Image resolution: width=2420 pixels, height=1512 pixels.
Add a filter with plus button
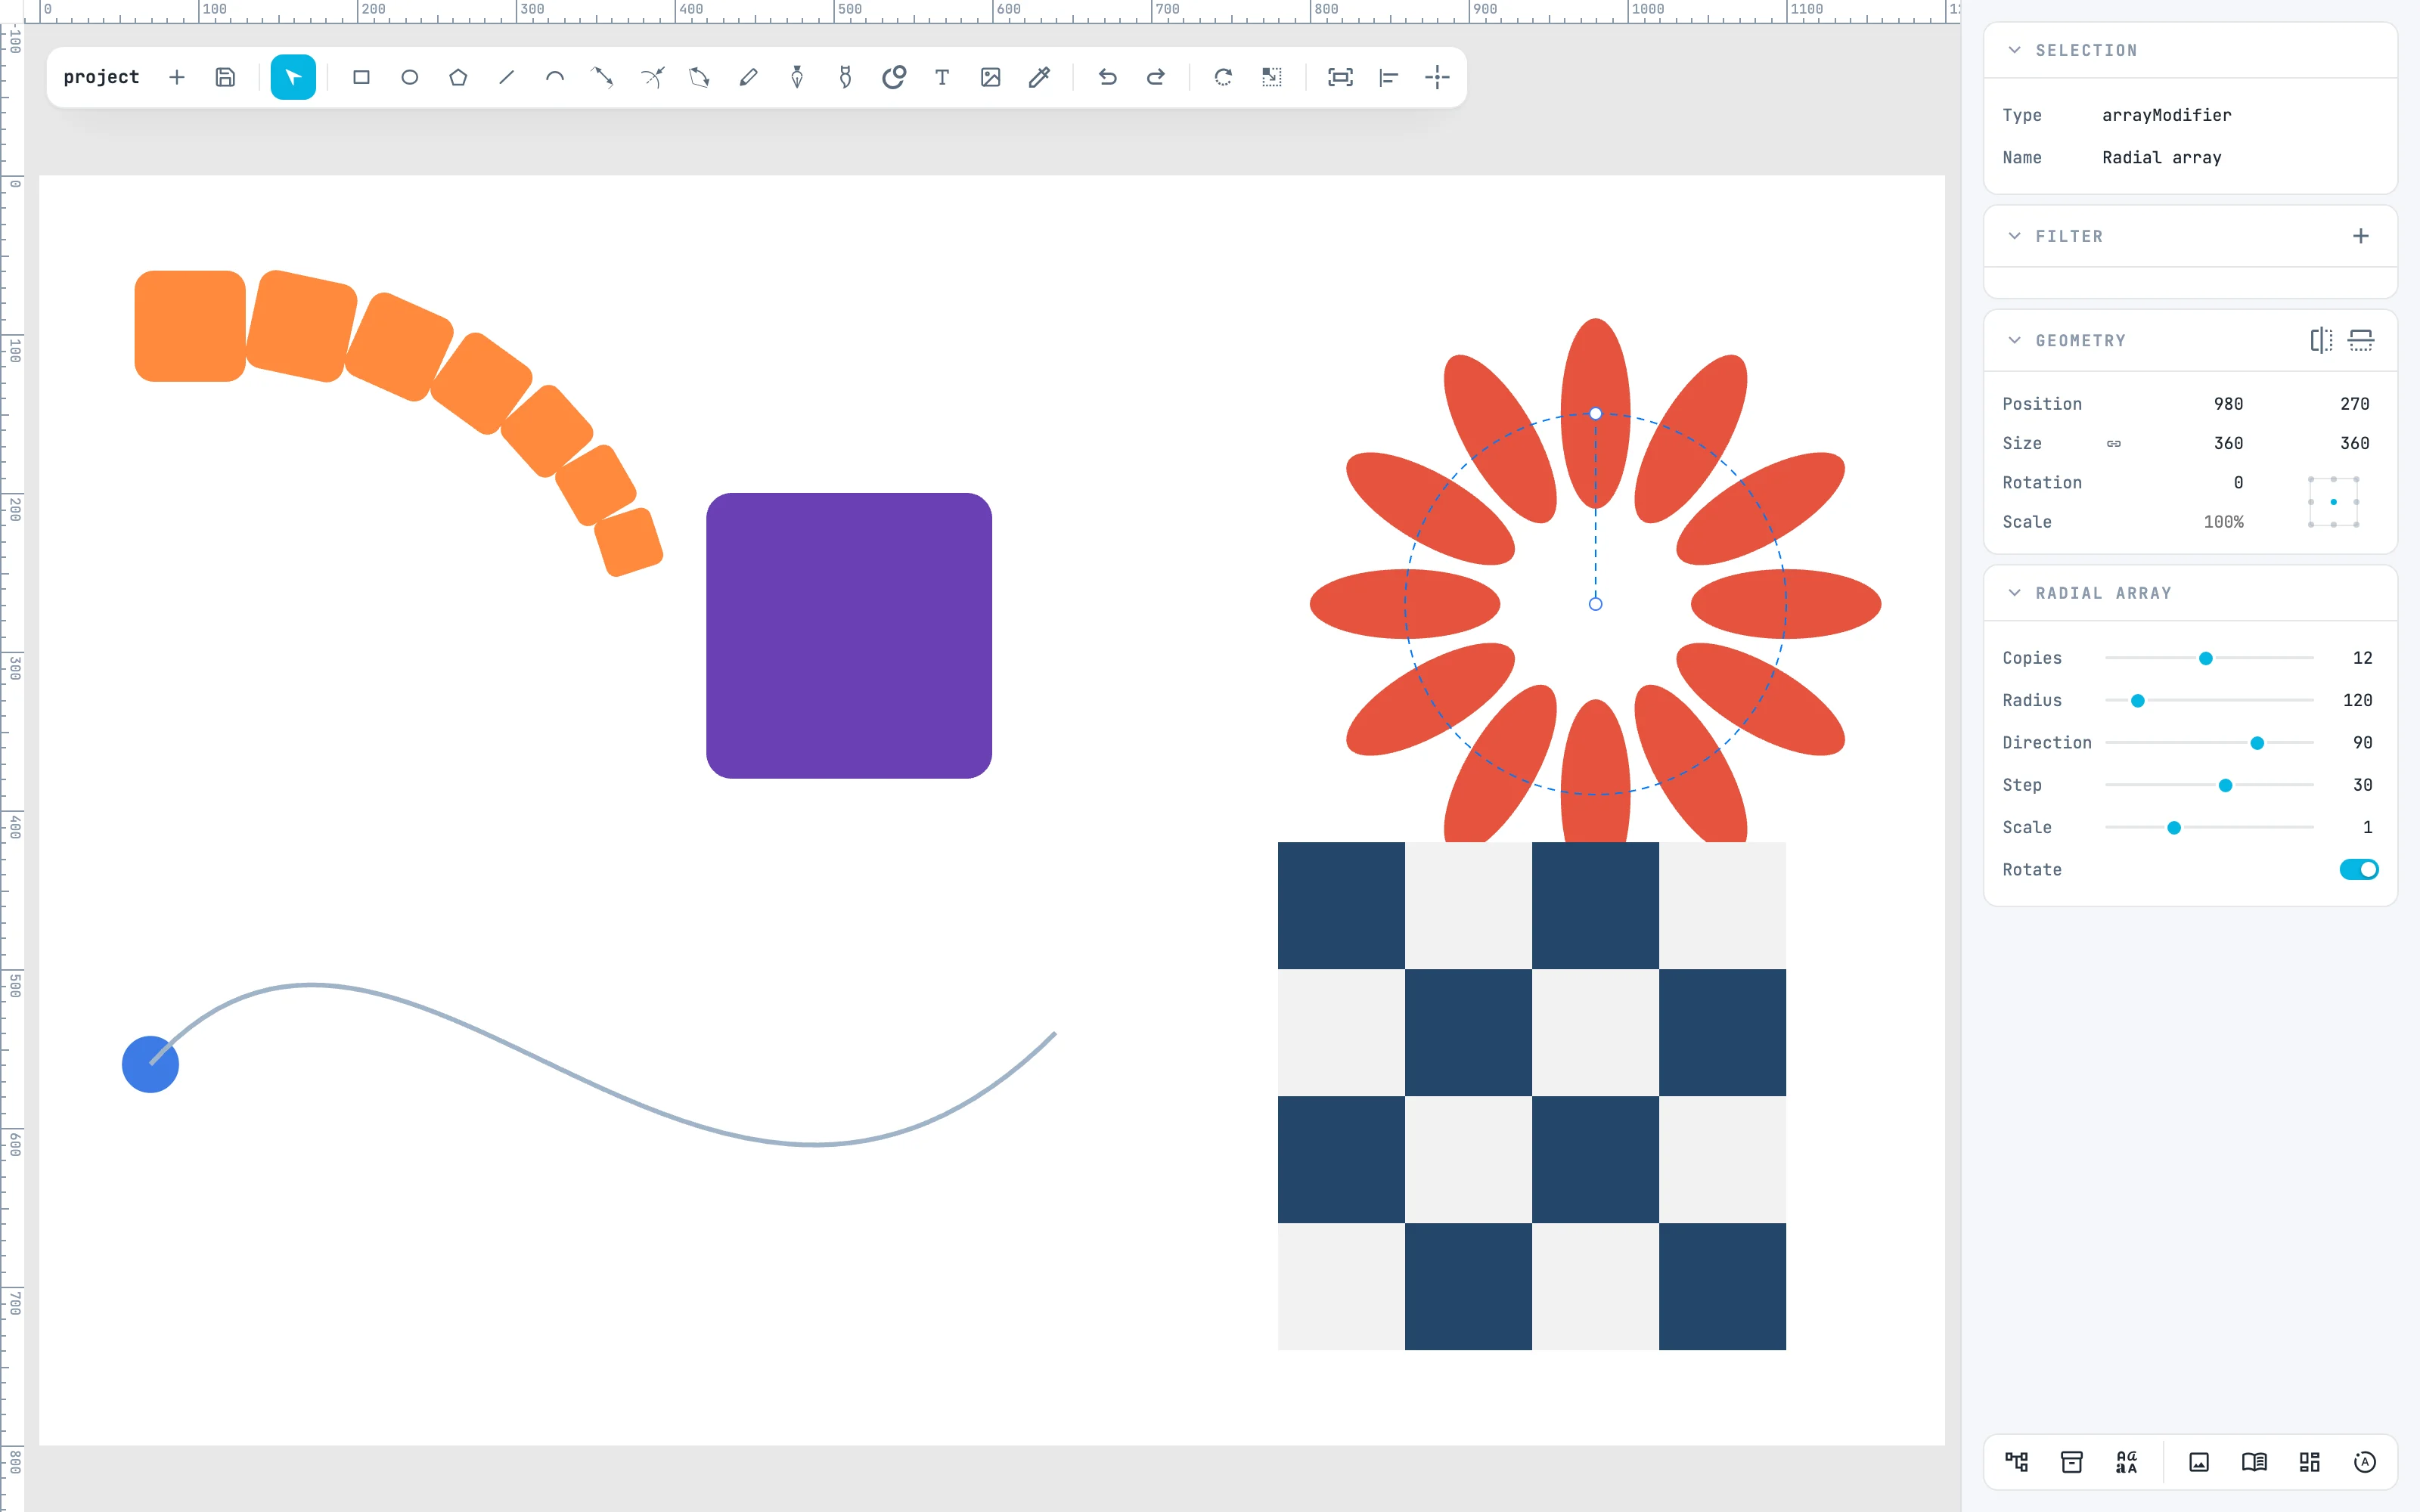pyautogui.click(x=2361, y=236)
